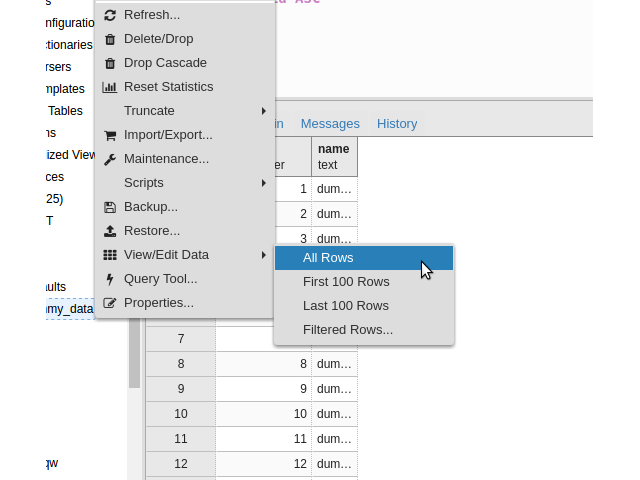Select the Tables tree item
Image resolution: width=640 pixels, height=480 pixels.
65,111
